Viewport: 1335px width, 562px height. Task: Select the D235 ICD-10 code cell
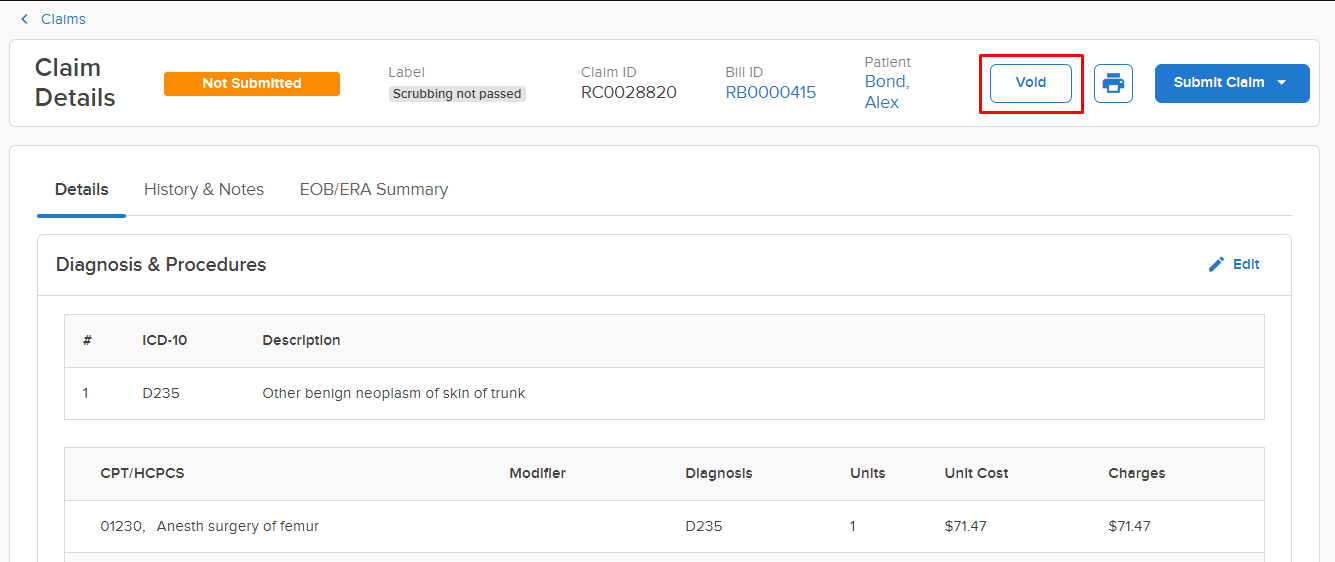[x=161, y=393]
